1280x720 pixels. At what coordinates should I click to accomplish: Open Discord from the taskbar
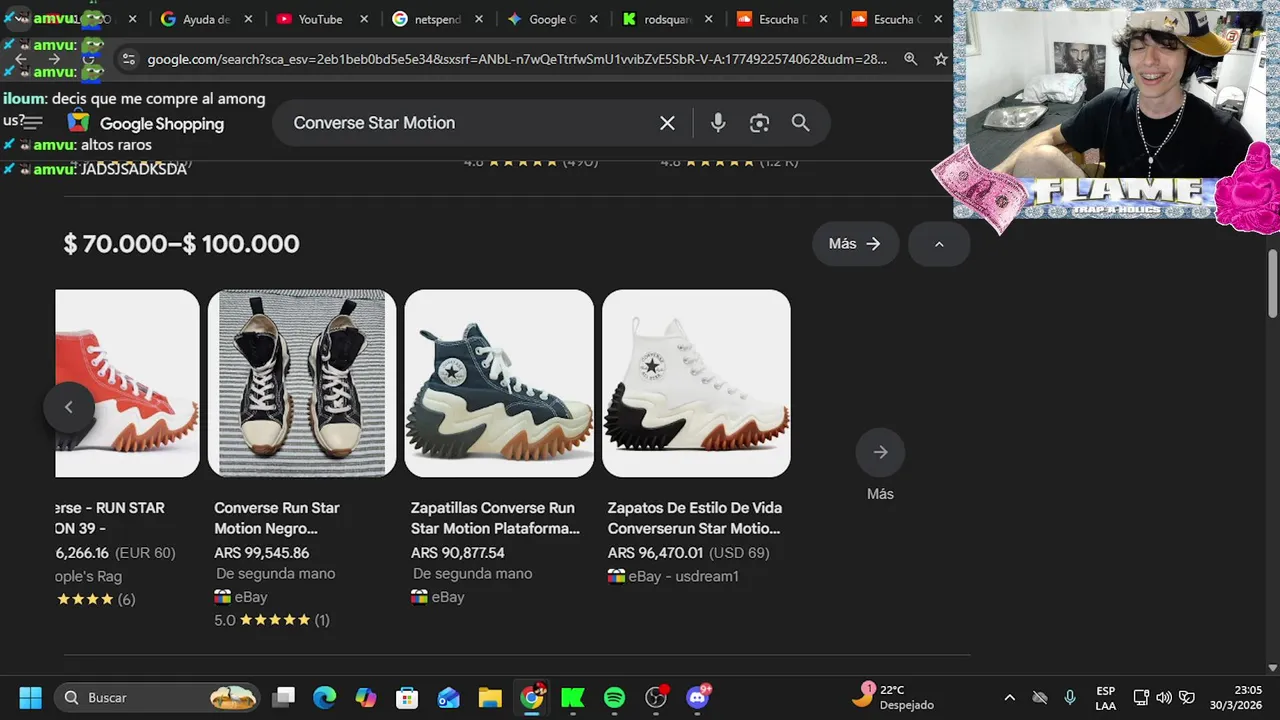point(698,697)
